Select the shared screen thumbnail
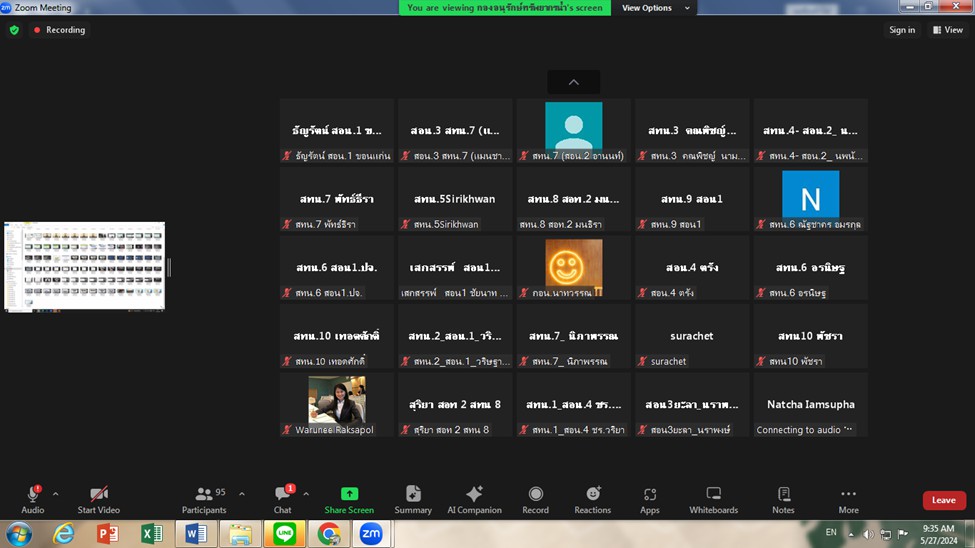Screen dimensions: 975x548 tap(84, 266)
